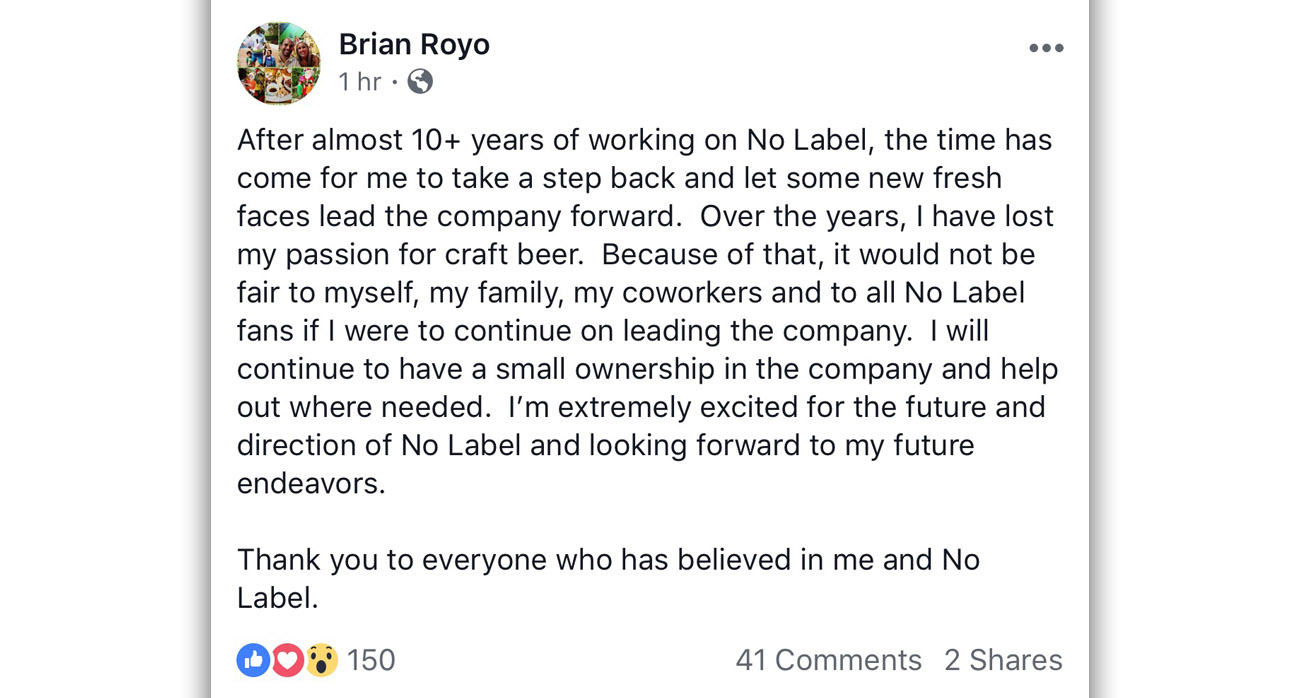Click the yellow Wow reaction emoji
Viewport: 1300px width, 698px height.
(321, 660)
